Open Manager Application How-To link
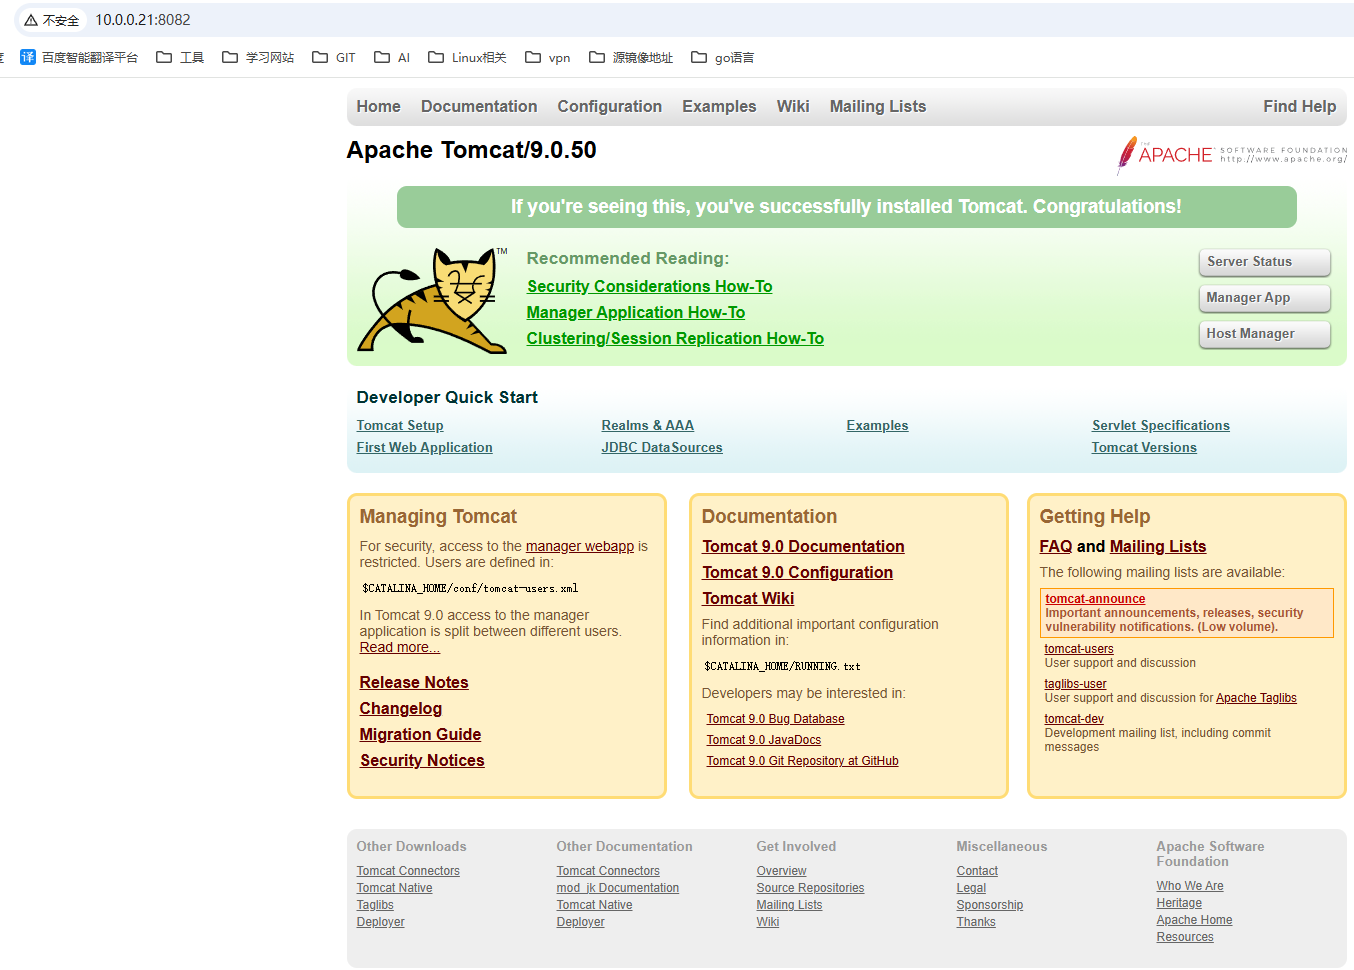Viewport: 1354px width, 970px height. 636,313
